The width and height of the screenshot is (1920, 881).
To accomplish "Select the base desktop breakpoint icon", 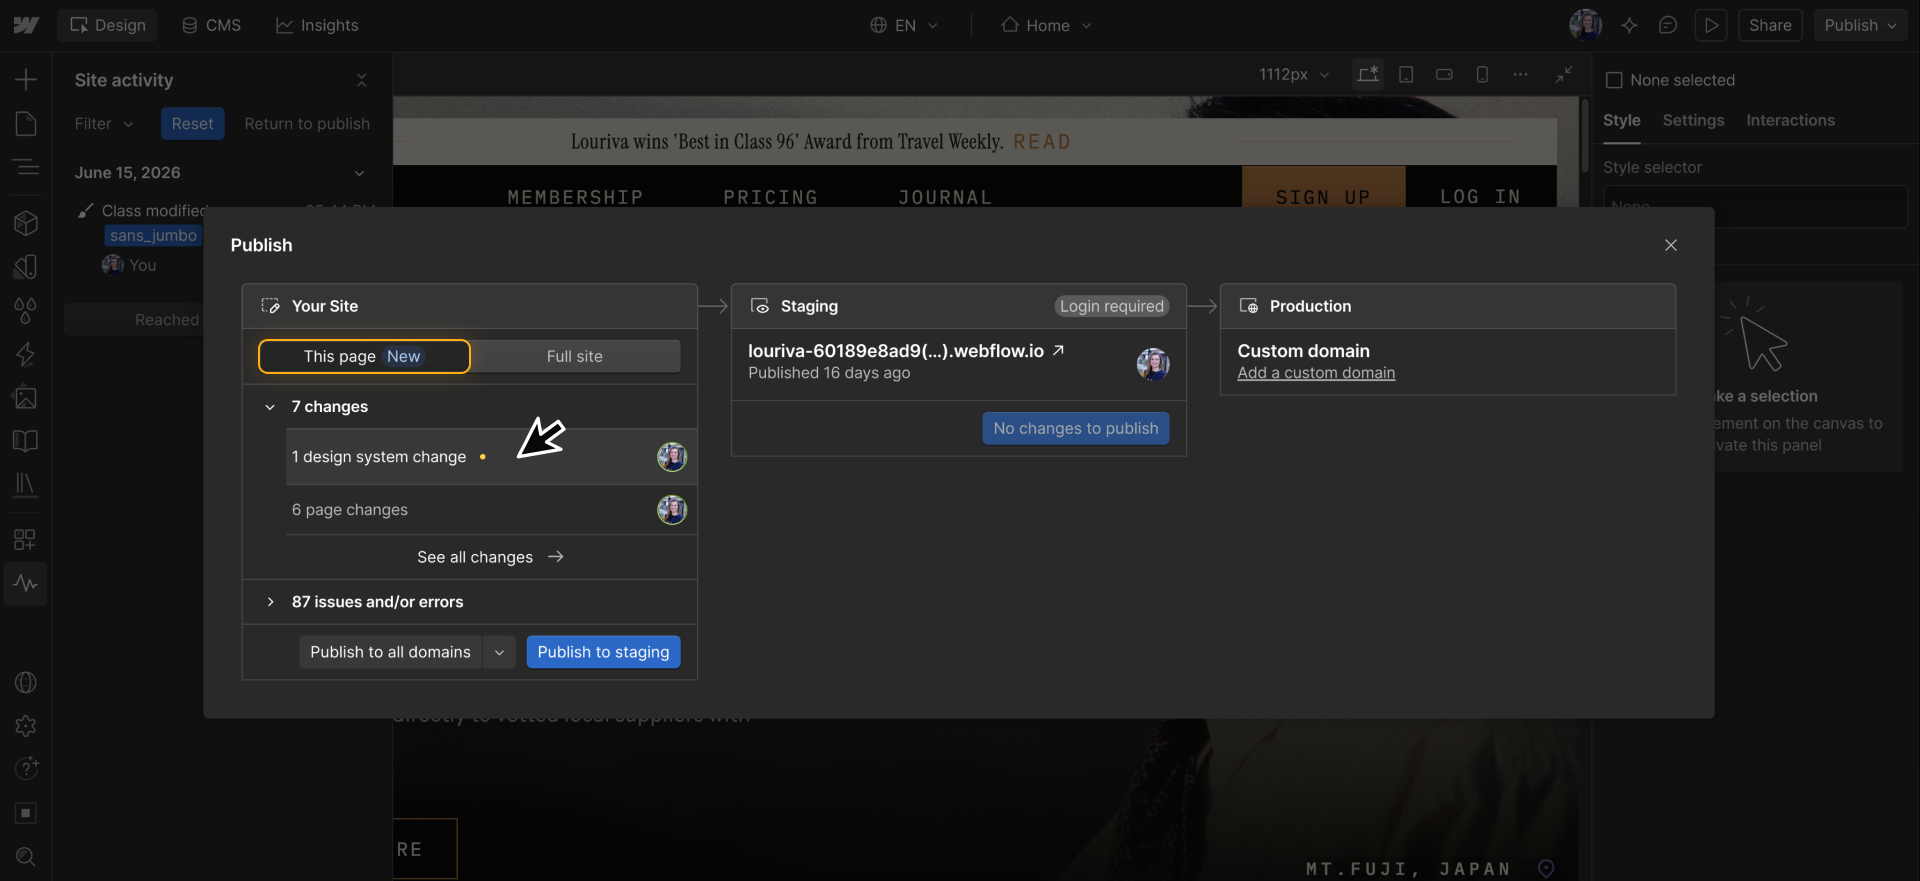I will [1367, 74].
